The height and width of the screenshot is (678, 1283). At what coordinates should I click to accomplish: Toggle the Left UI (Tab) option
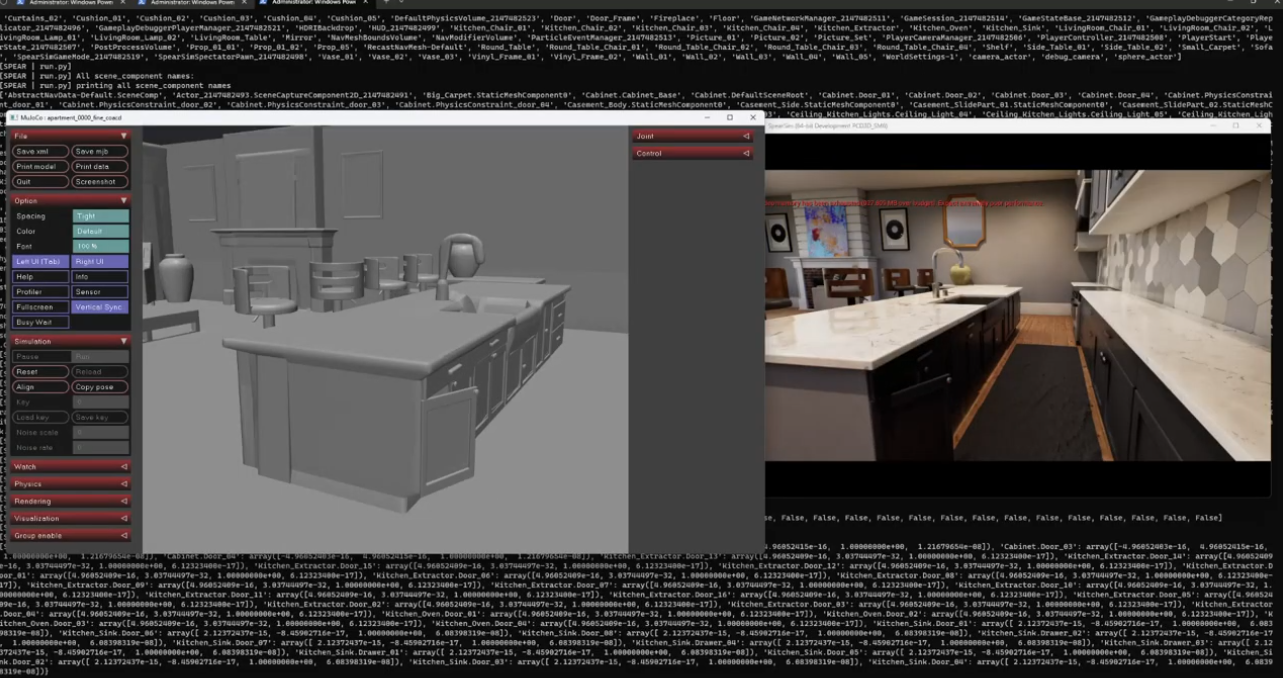pos(41,261)
